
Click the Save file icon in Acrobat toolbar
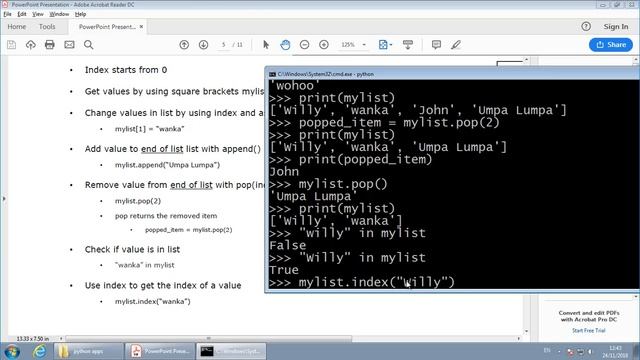click(x=11, y=44)
